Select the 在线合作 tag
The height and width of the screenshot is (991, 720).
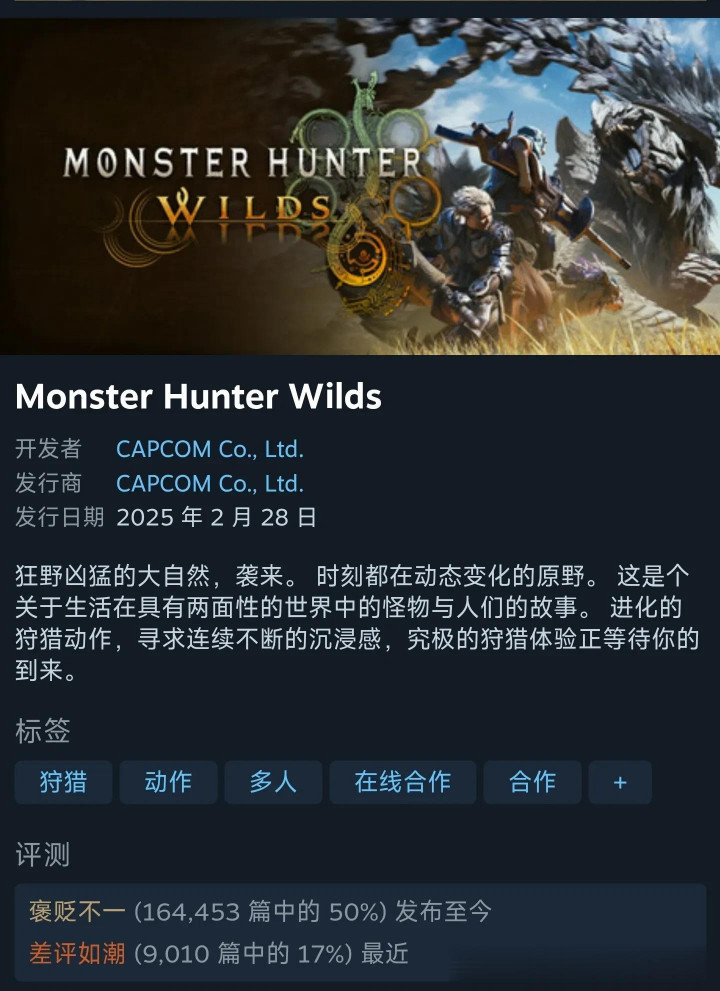point(403,782)
